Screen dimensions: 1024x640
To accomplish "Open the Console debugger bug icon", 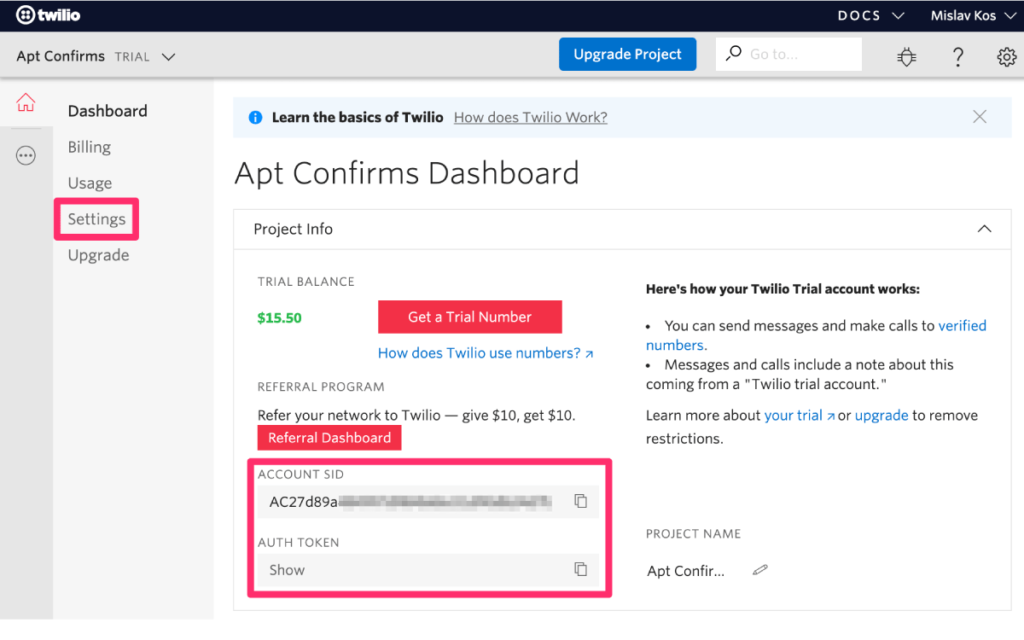I will 906,57.
